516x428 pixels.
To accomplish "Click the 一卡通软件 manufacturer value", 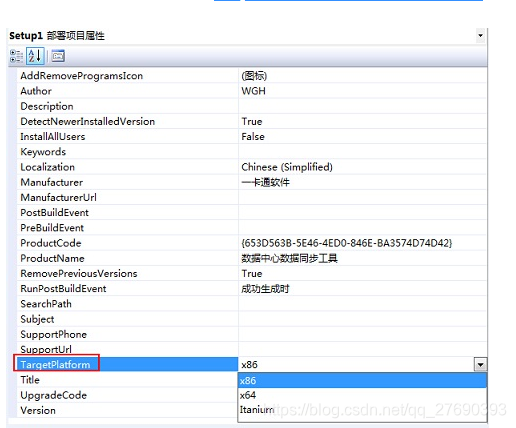I will click(x=266, y=182).
